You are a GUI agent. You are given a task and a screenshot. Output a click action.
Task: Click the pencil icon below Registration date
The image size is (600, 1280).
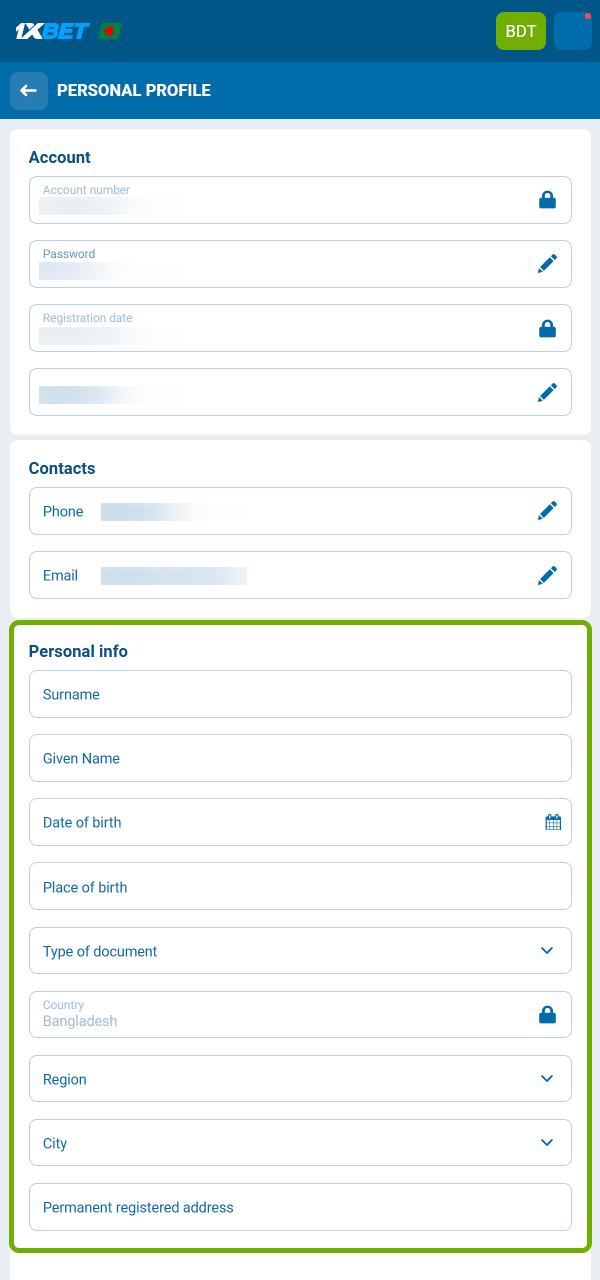(x=547, y=392)
